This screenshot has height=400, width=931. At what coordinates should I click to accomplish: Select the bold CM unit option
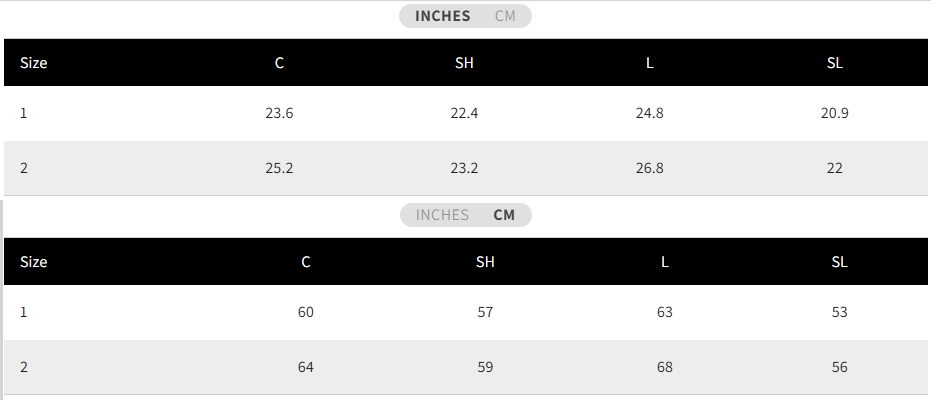(x=504, y=215)
